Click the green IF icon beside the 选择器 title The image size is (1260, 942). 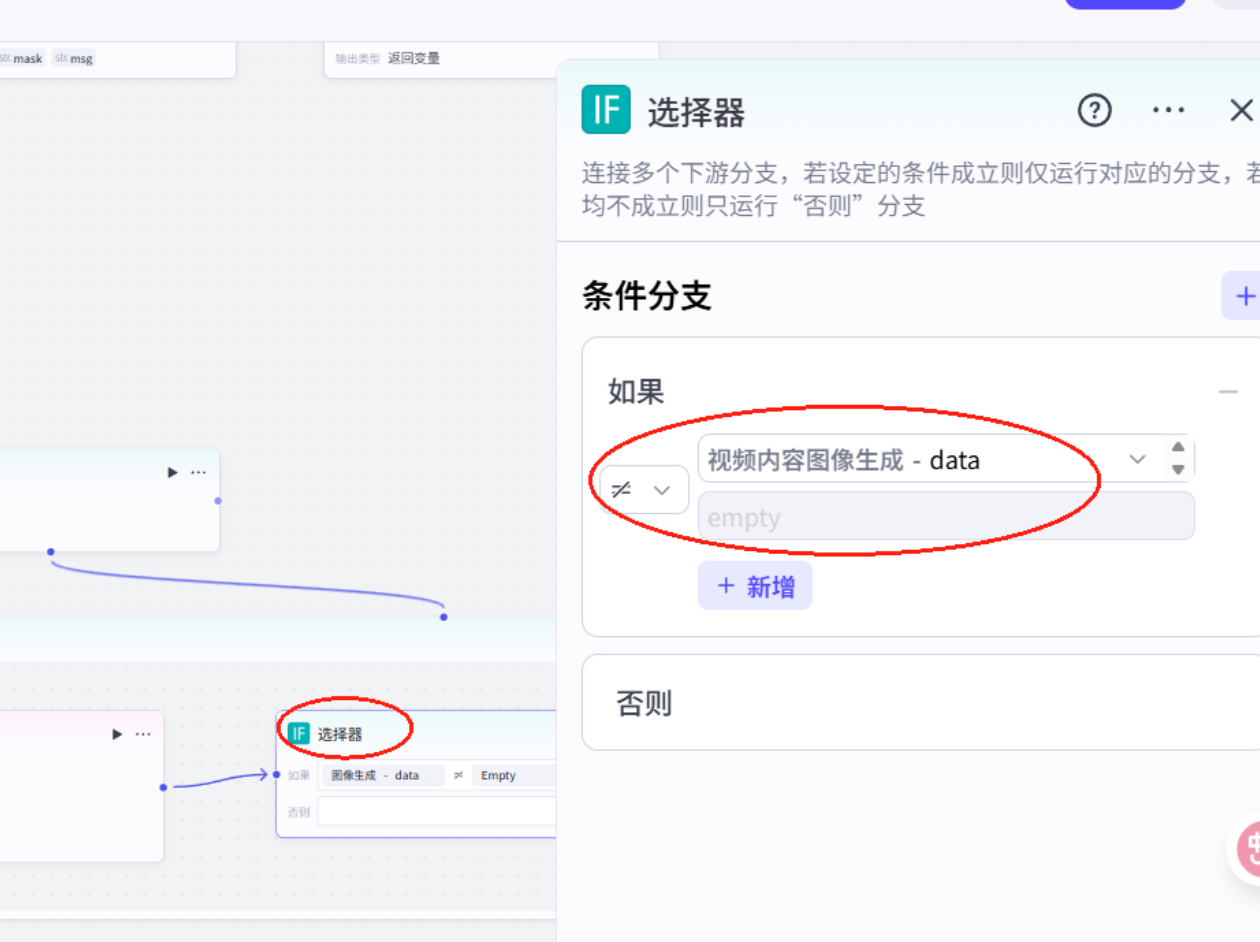click(605, 110)
